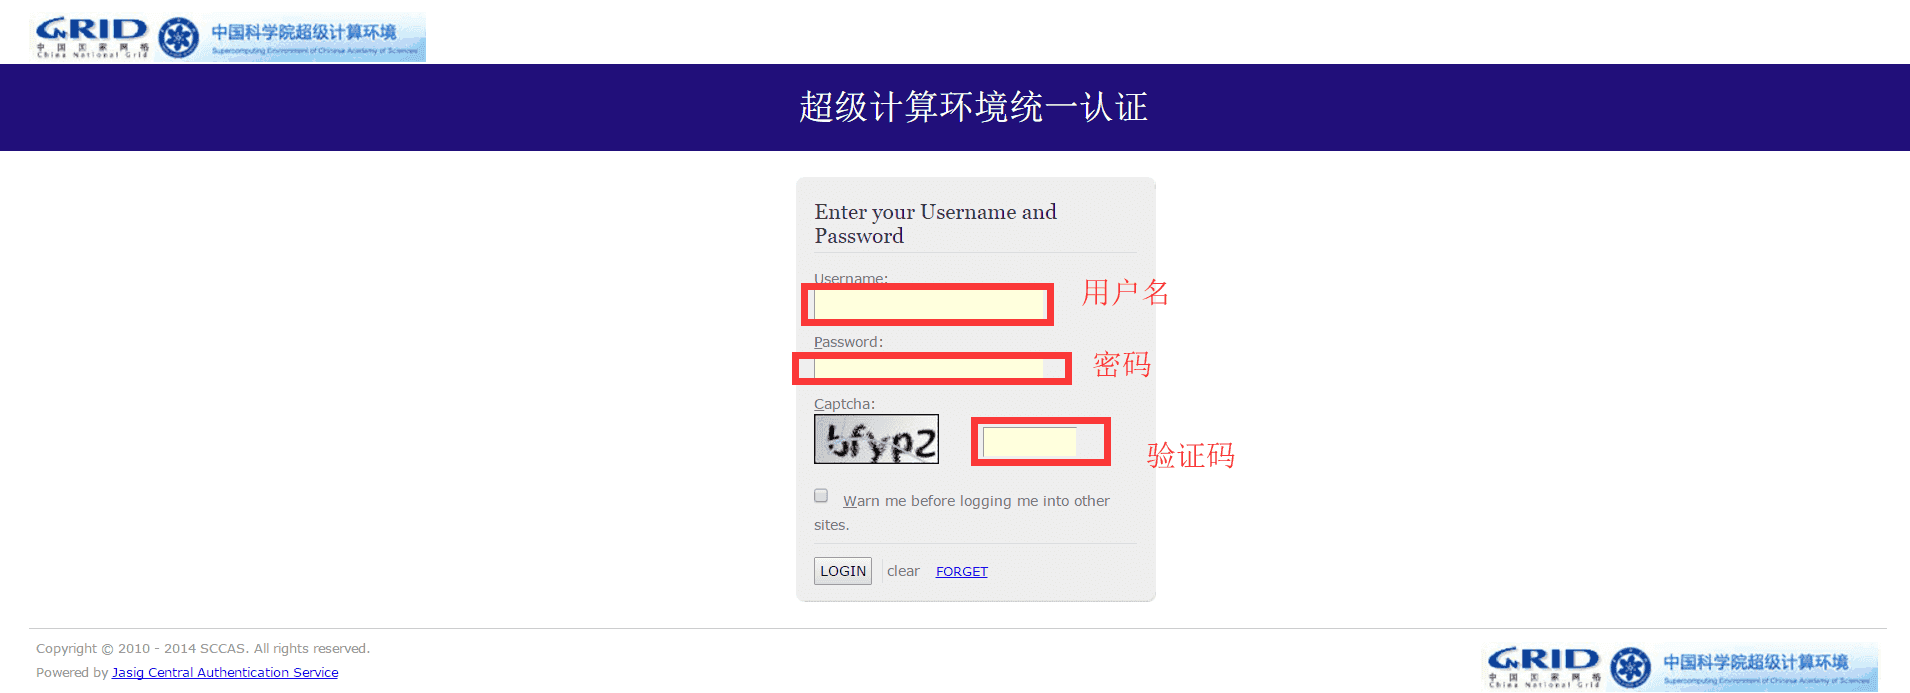Click the footer 中国科学院超级计算环境 banner text
Viewport: 1910px width, 693px height.
1756,662
